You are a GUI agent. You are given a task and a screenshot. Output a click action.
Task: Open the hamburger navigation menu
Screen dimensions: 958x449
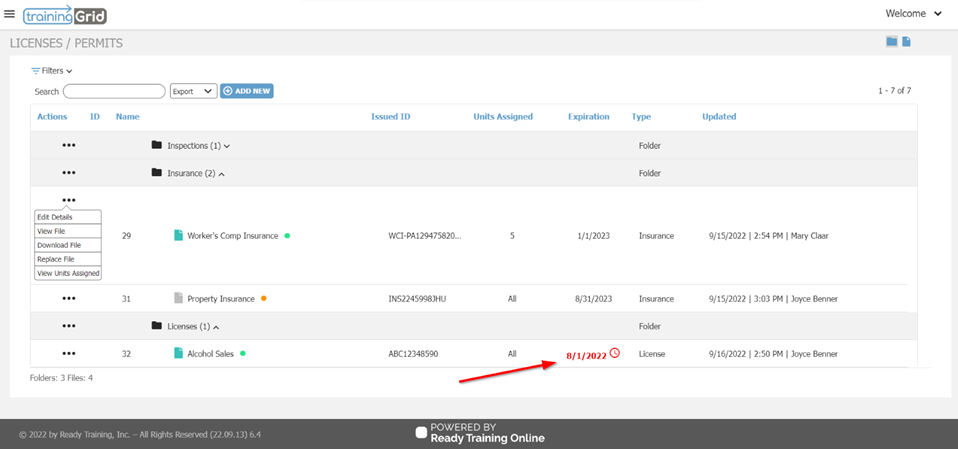point(10,14)
